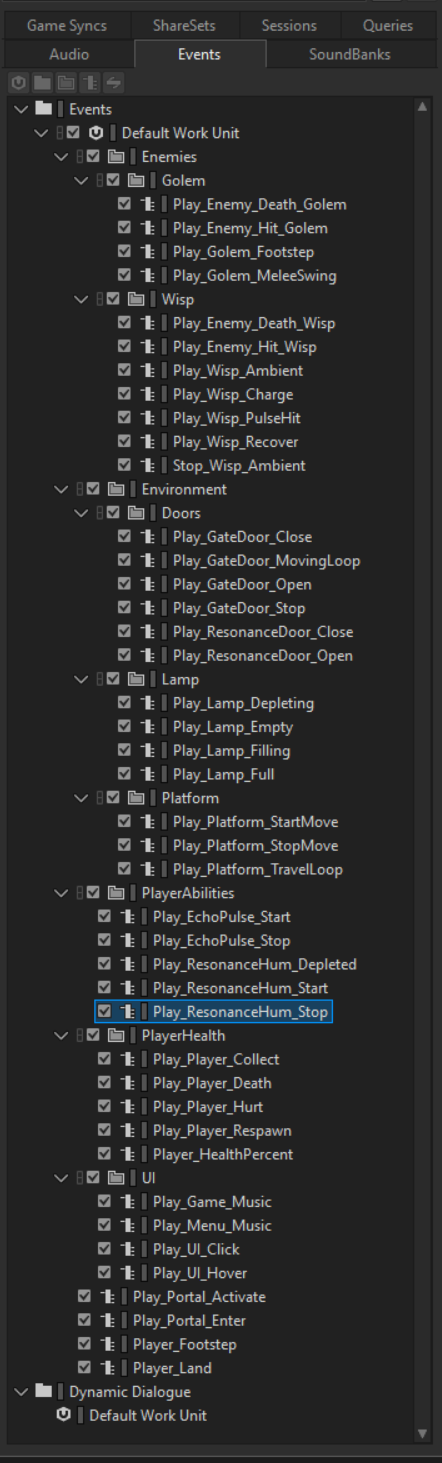Click the Lamp folder icon

[x=136, y=679]
